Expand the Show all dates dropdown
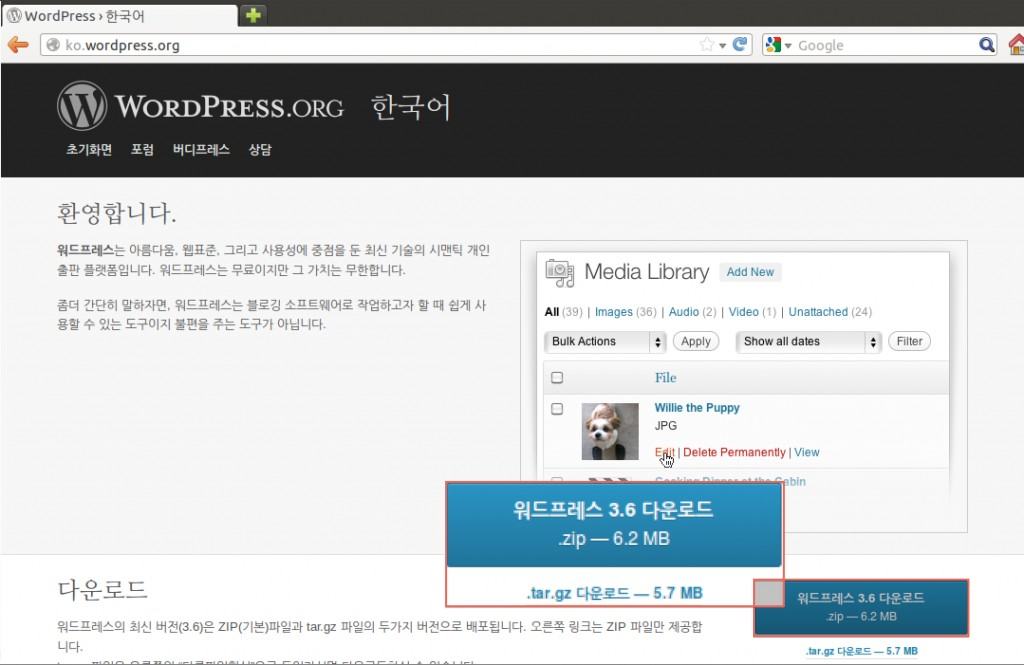 tap(809, 342)
